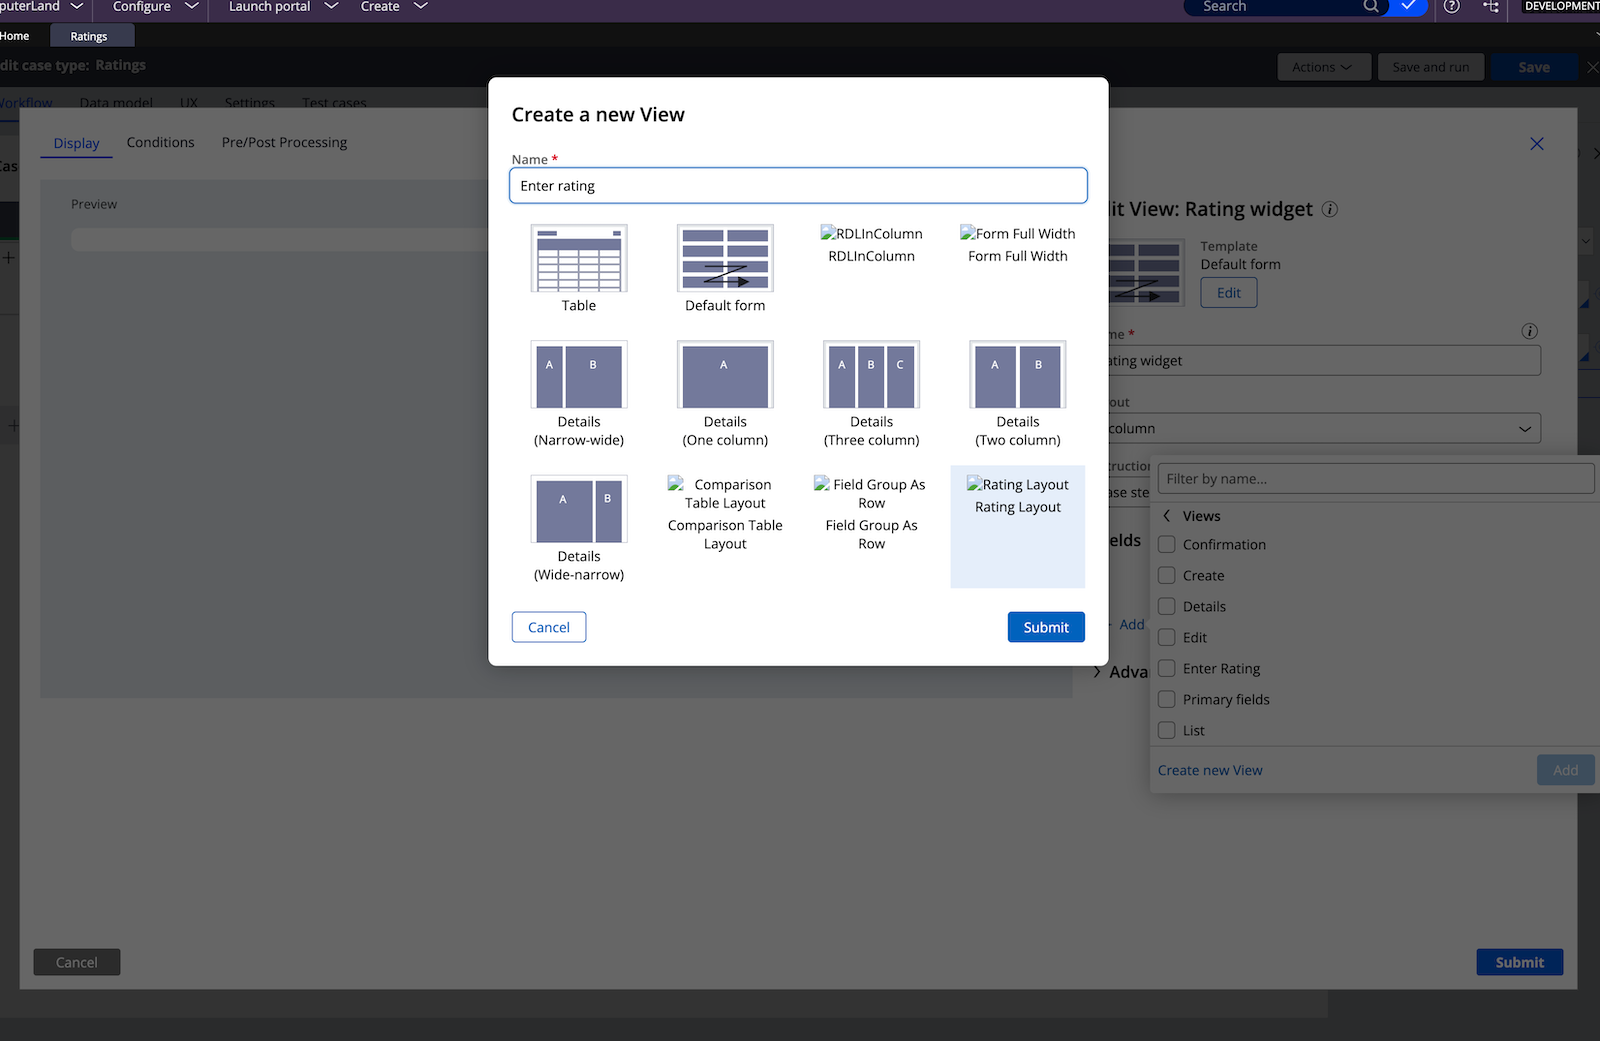The height and width of the screenshot is (1041, 1600).
Task: Open the Actions dropdown
Action: [1322, 67]
